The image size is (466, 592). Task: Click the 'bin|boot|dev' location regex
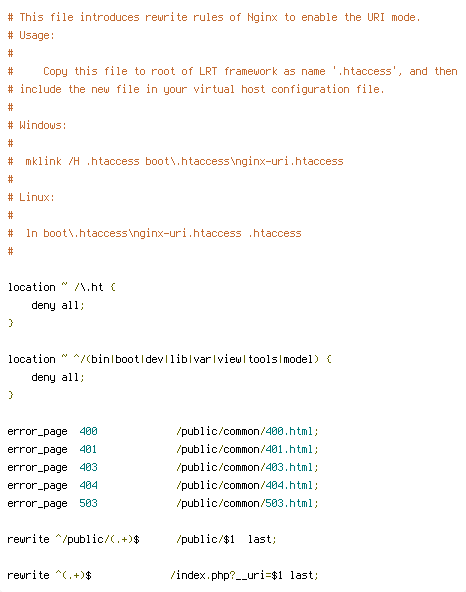(x=197, y=359)
